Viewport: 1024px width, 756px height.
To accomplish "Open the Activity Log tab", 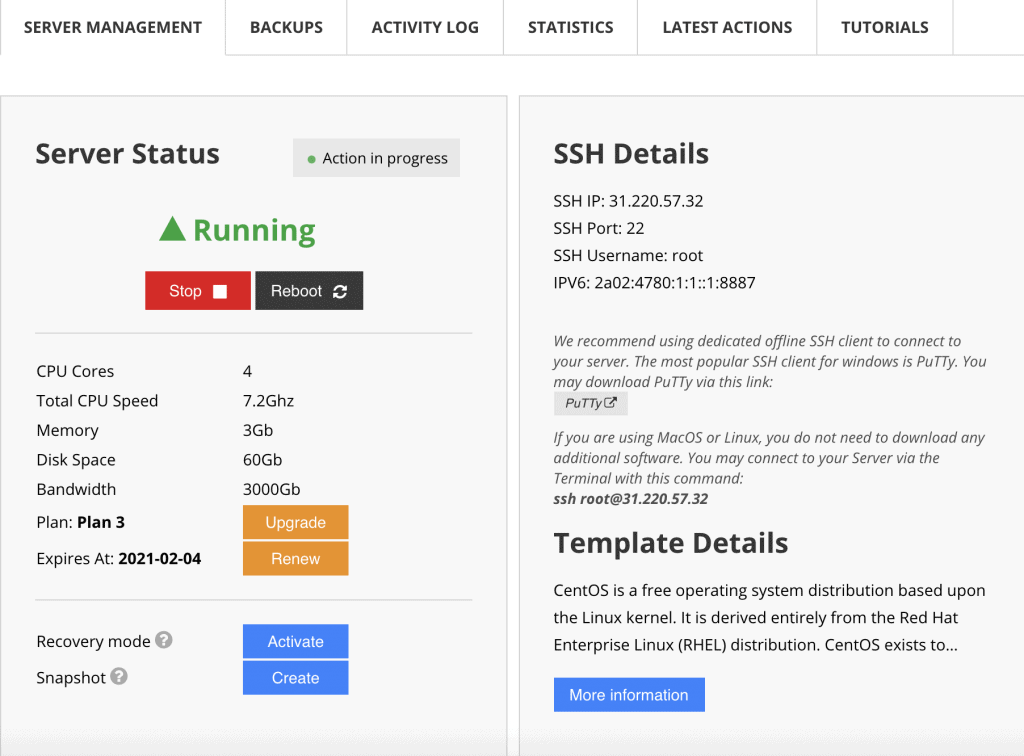I will (x=424, y=27).
